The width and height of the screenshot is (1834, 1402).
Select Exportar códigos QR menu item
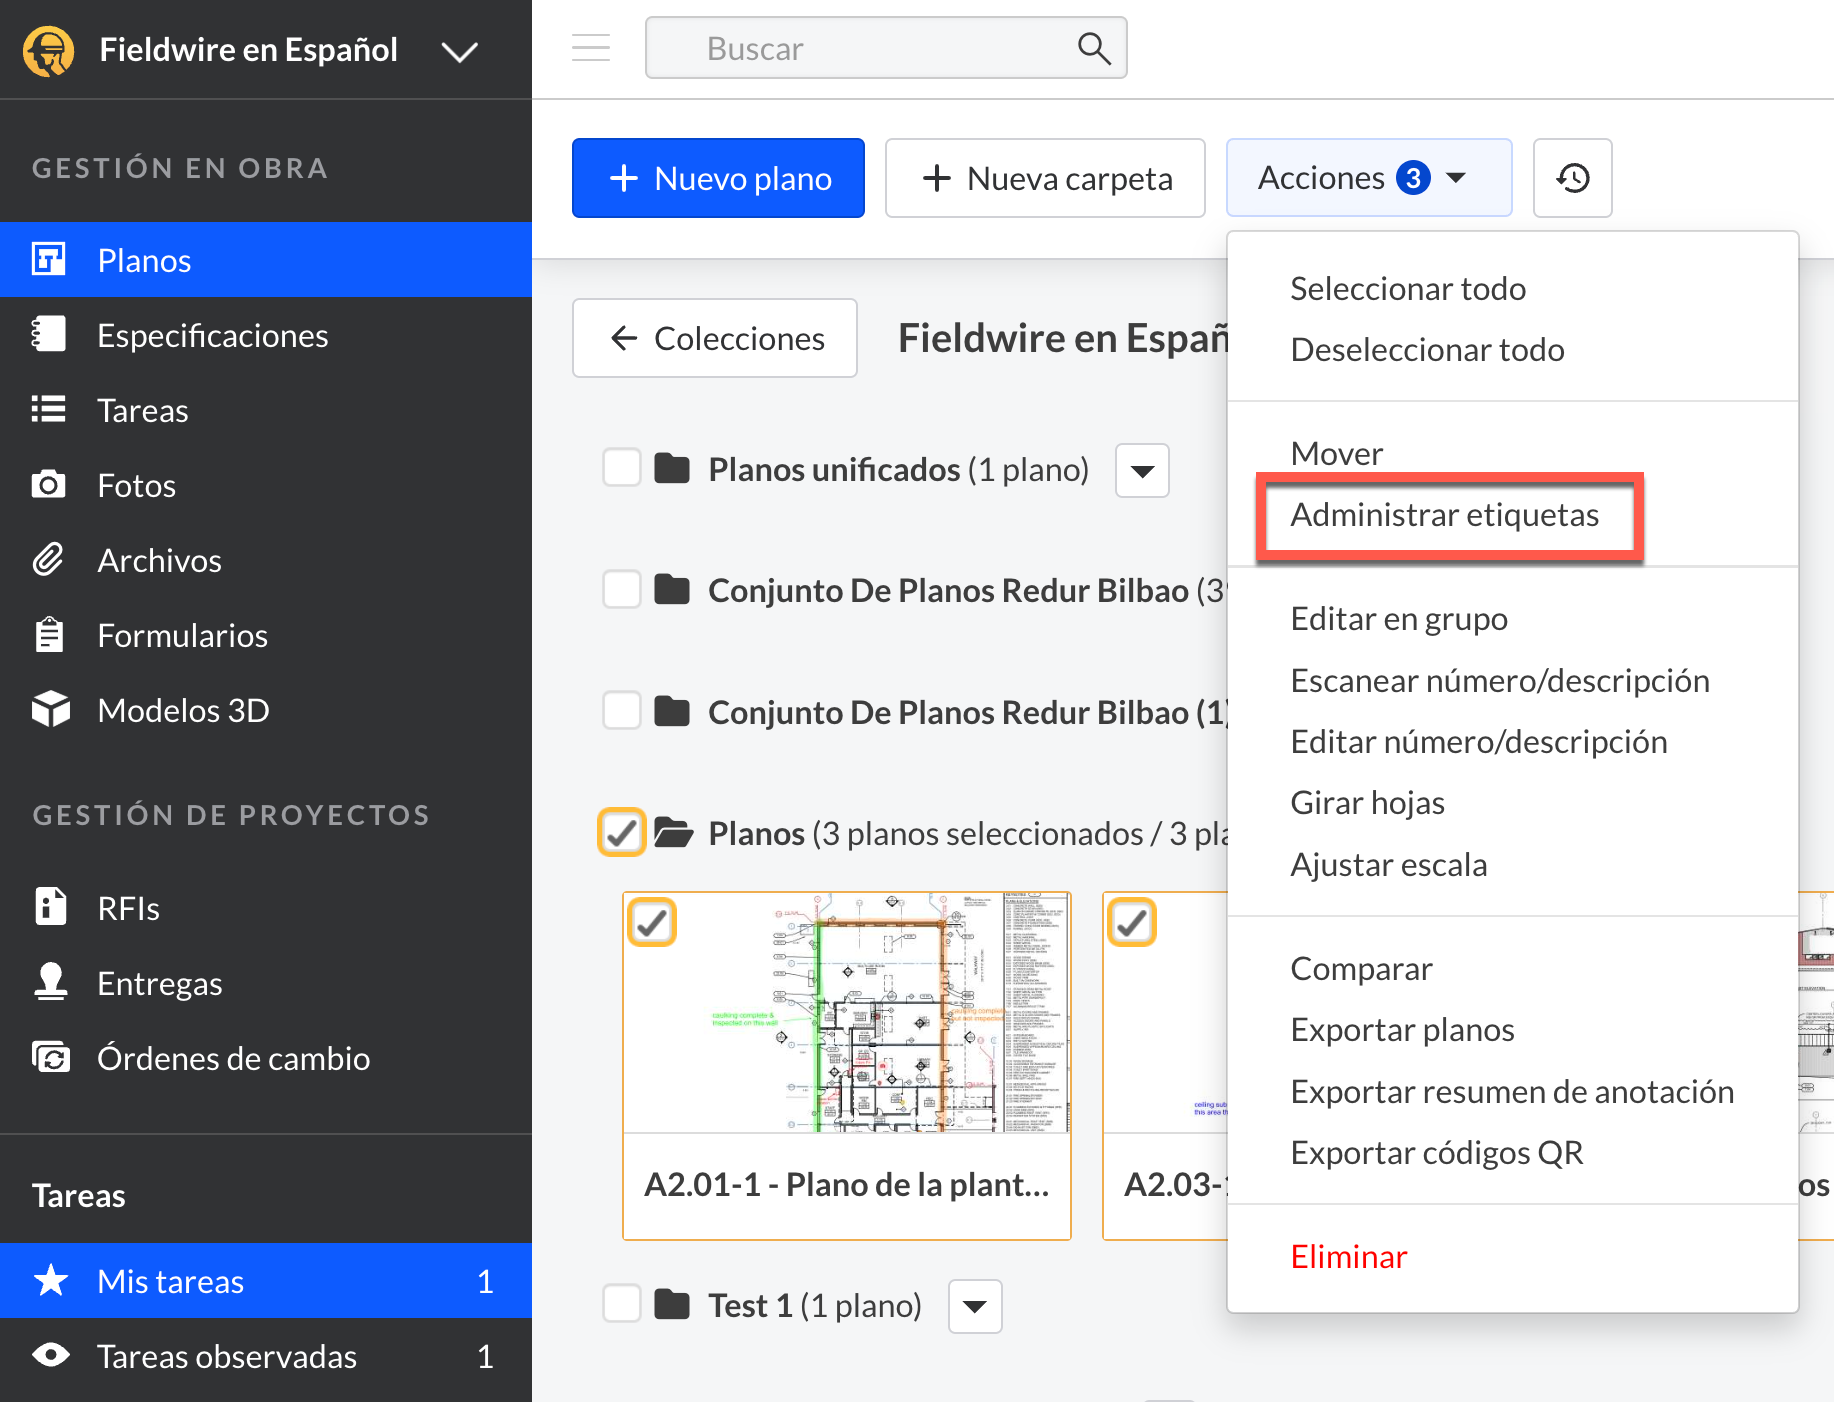pos(1436,1153)
